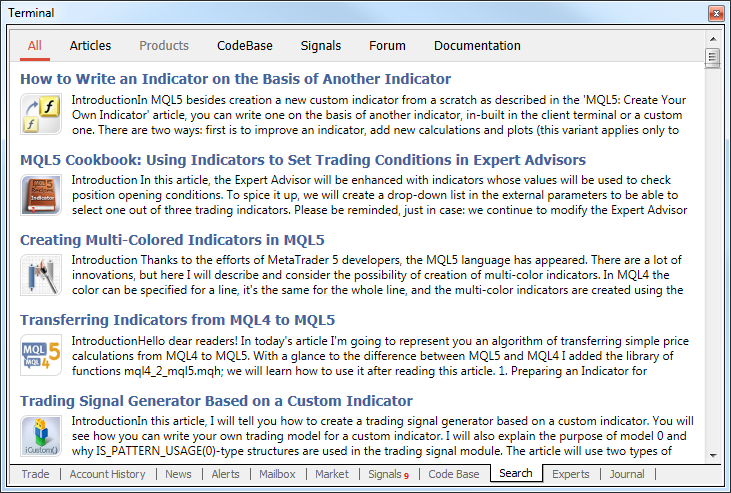Show Forum search results

(x=387, y=46)
